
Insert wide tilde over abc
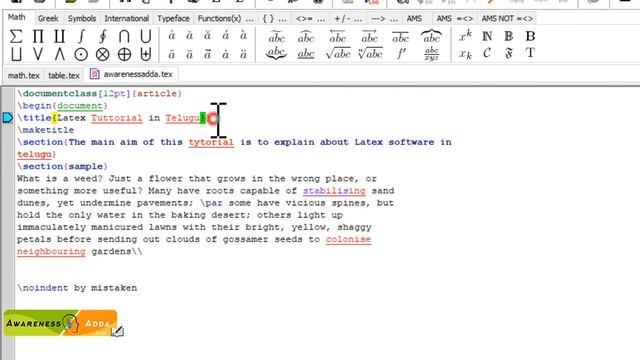pos(276,37)
